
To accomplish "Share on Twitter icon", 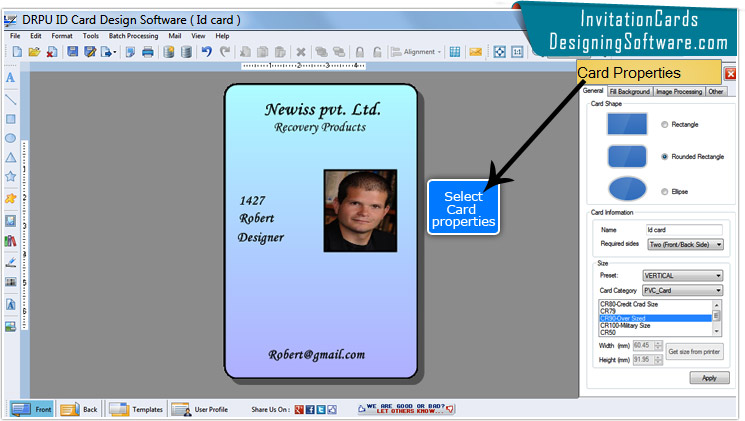I will point(321,409).
